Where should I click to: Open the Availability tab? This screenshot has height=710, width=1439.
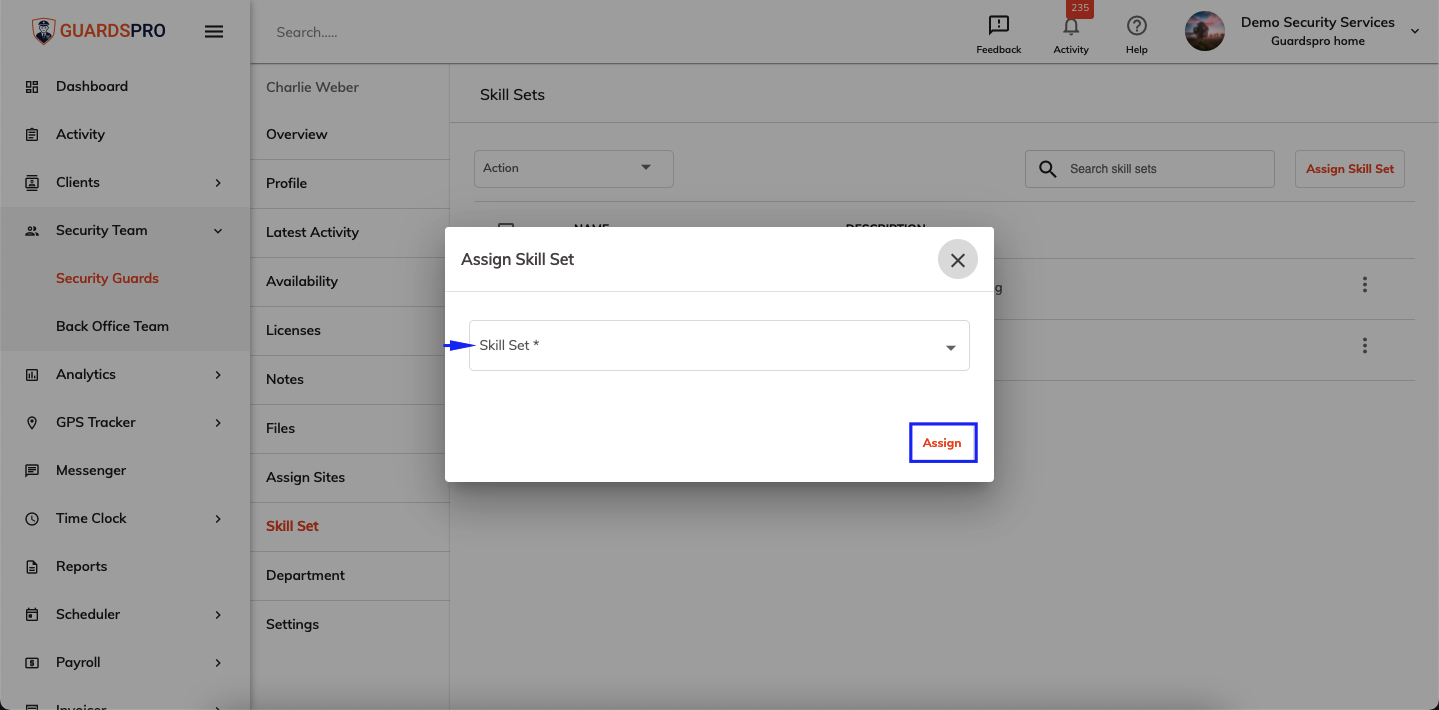click(350, 281)
